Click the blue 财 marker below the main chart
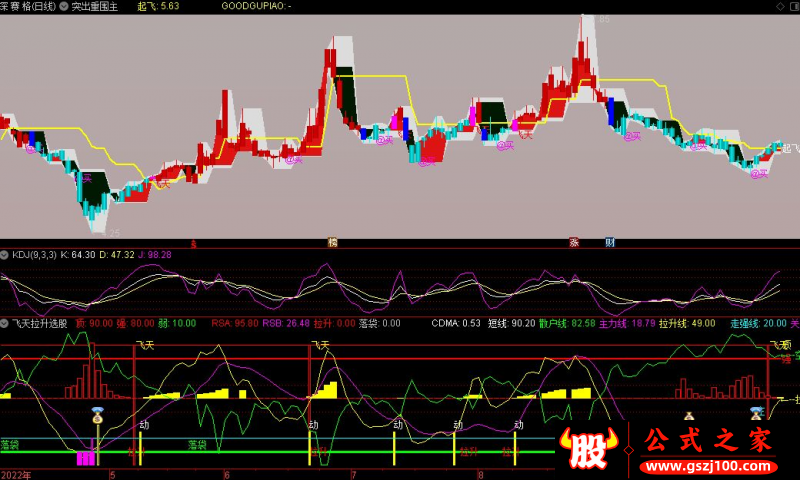Screen dimensions: 800x480 point(609,242)
